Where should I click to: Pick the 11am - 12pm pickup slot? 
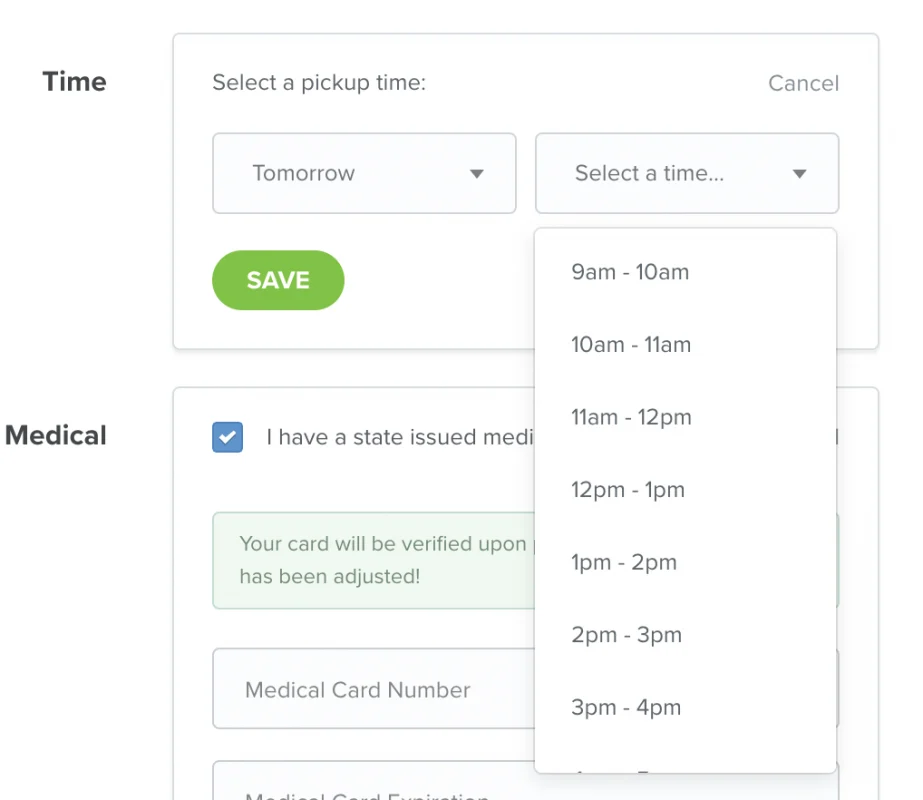[x=631, y=418]
